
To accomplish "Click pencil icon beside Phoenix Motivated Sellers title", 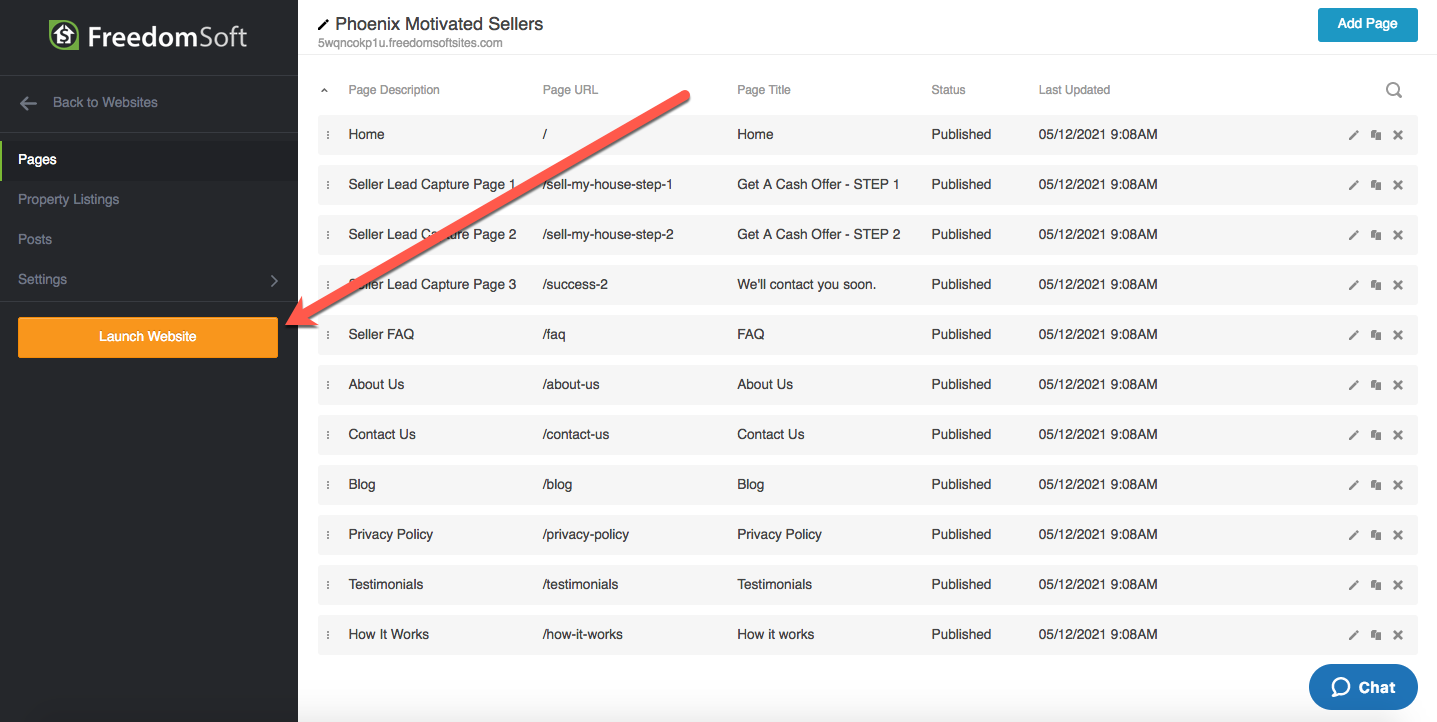I will (x=323, y=24).
